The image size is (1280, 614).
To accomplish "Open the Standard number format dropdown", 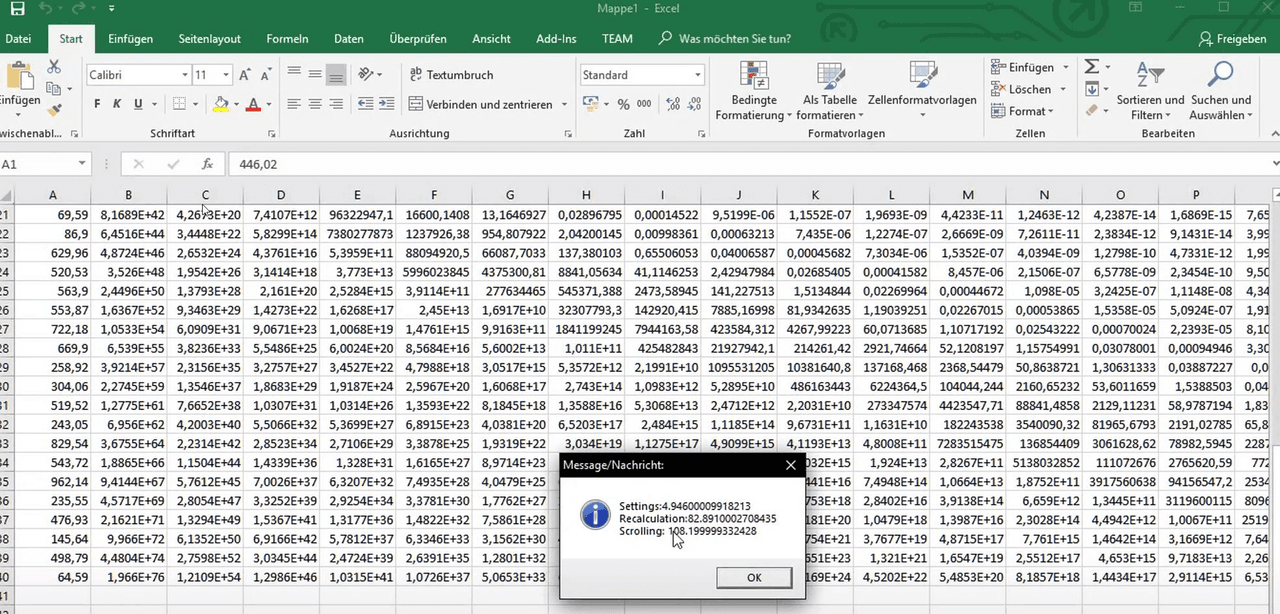I will click(697, 75).
